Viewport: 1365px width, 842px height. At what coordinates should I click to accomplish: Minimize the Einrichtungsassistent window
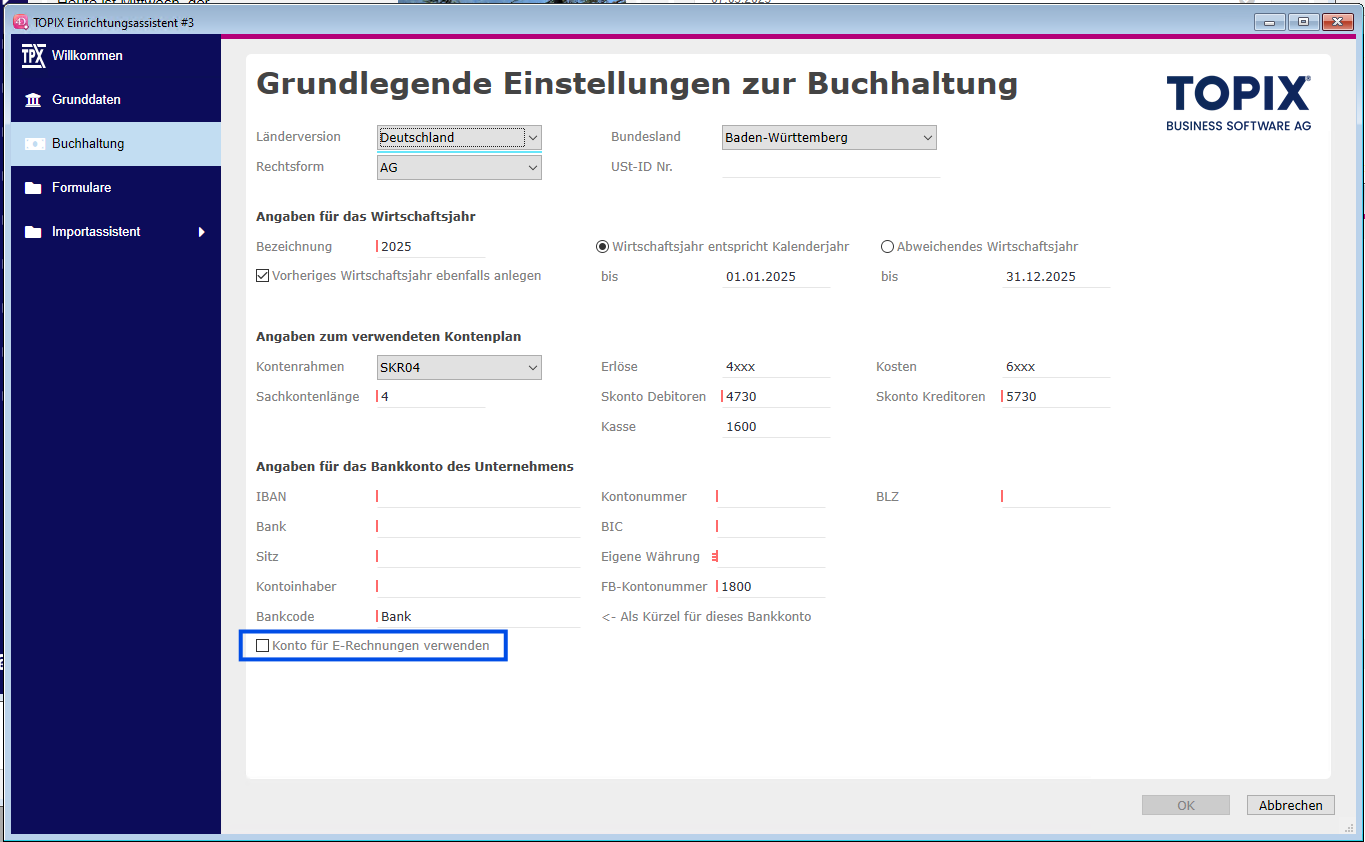[x=1272, y=21]
